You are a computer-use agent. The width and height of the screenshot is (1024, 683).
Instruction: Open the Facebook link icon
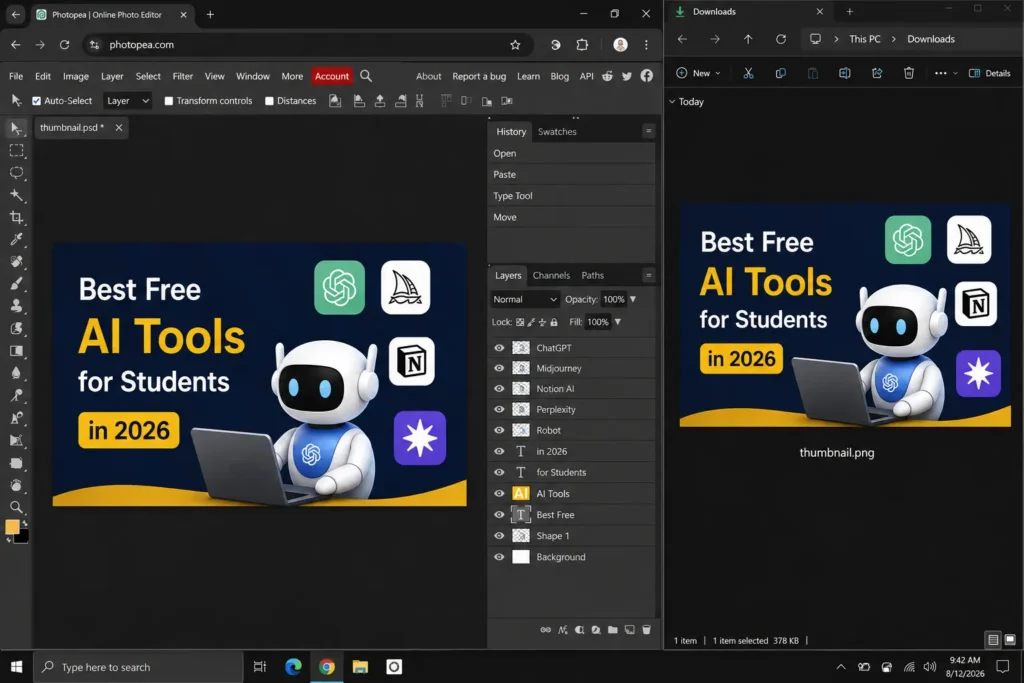[x=647, y=76]
